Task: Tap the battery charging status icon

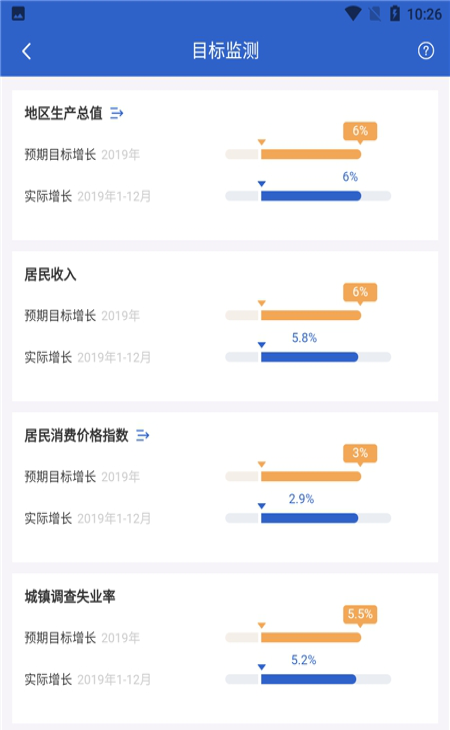Action: coord(395,14)
